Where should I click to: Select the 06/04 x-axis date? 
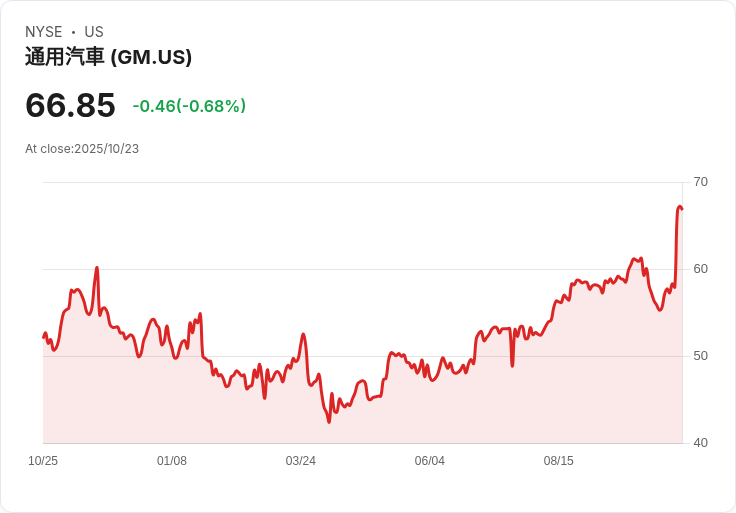pos(430,461)
